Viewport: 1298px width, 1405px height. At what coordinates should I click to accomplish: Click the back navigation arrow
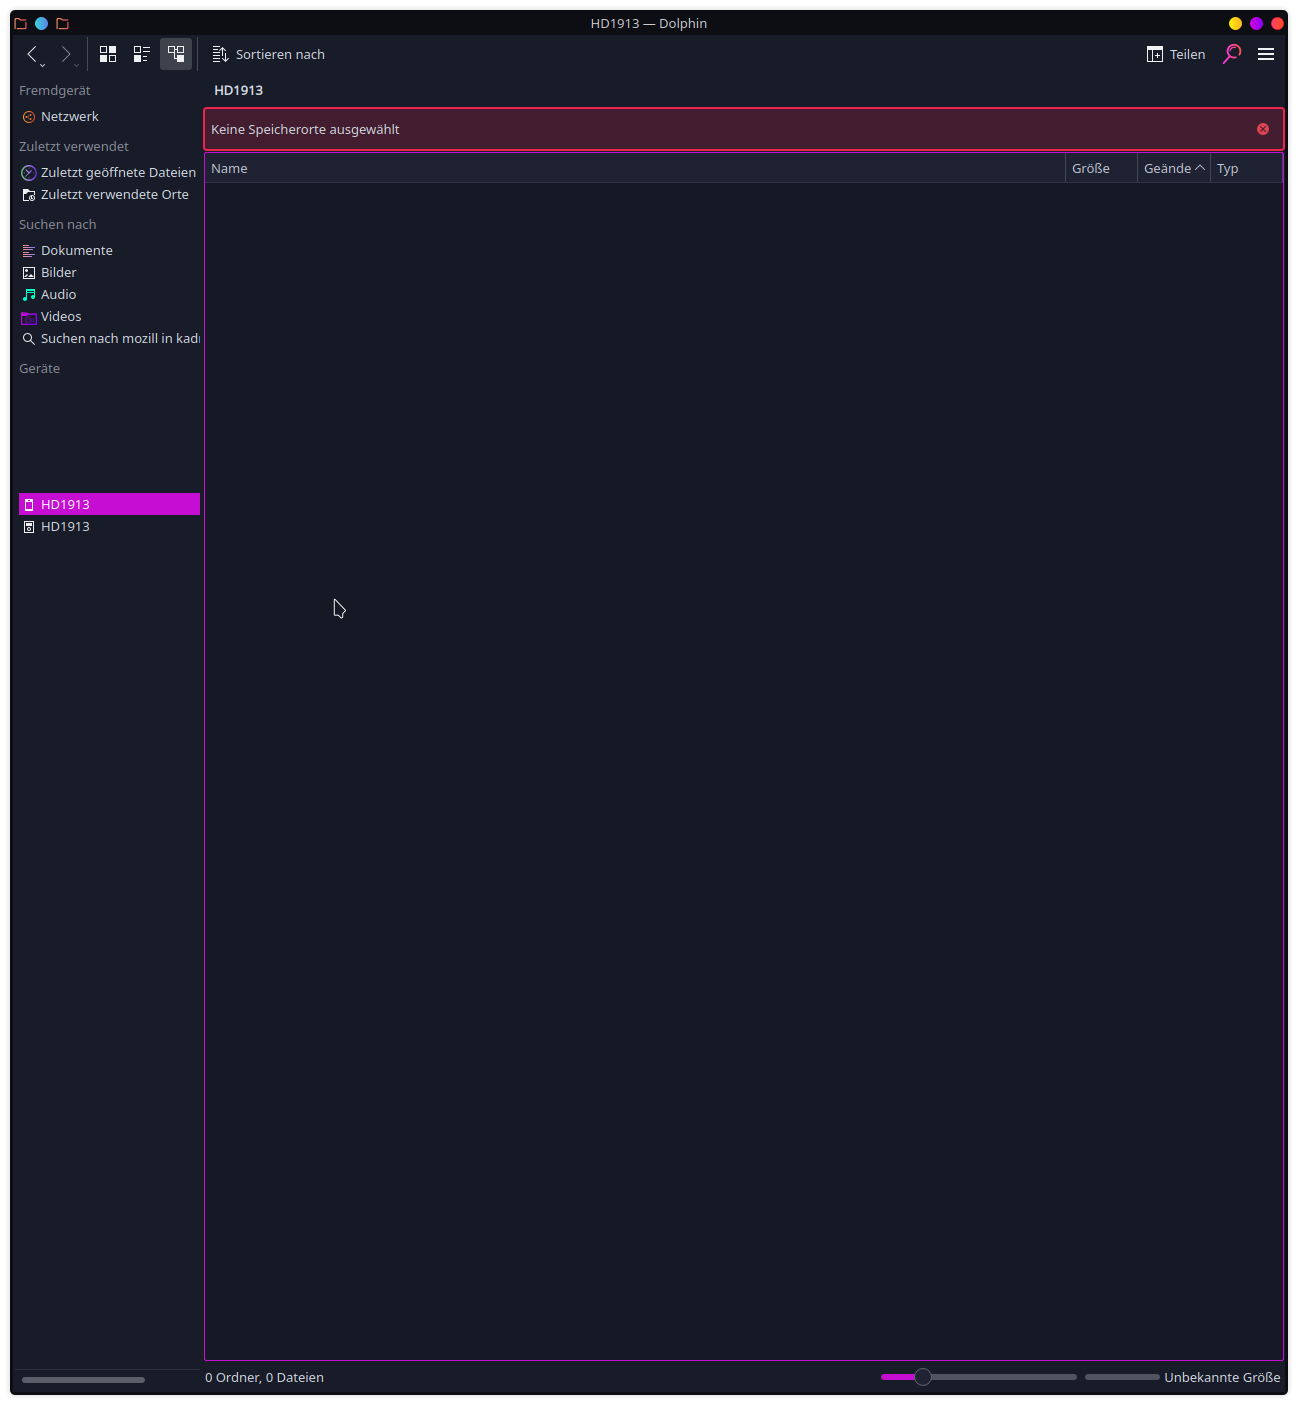click(x=32, y=54)
